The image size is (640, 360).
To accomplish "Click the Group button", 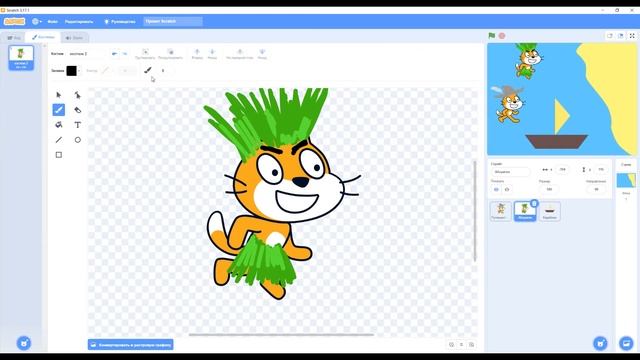I will pyautogui.click(x=145, y=54).
